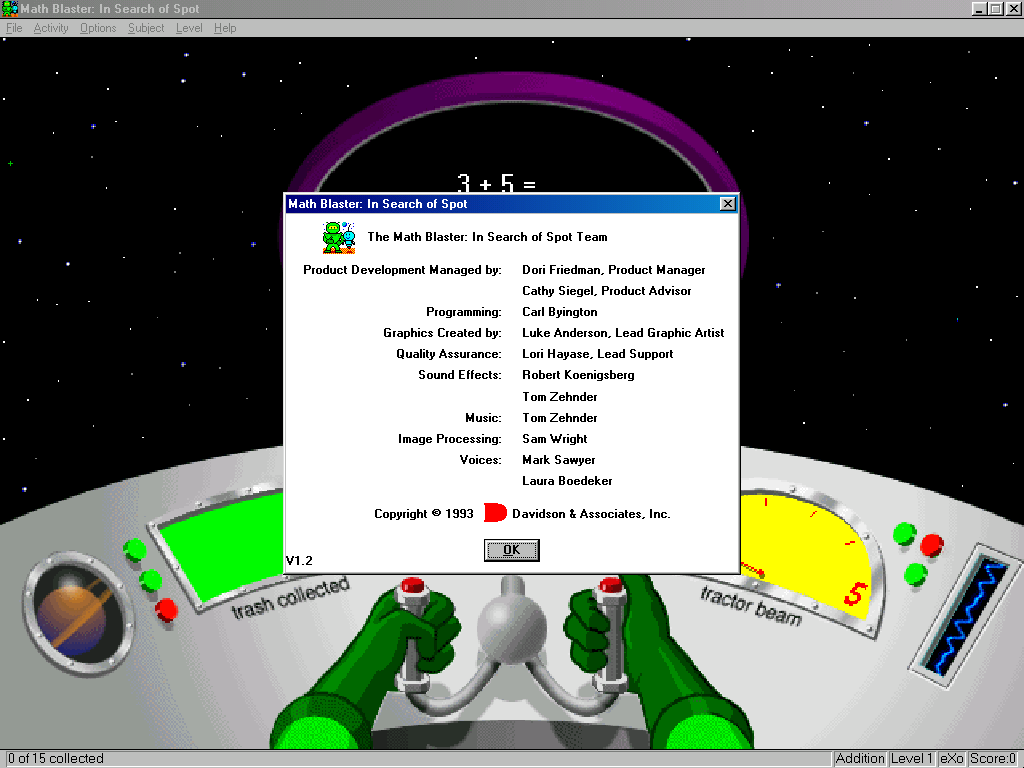Click the '0 of 15 collected' status text
1024x768 pixels.
(x=56, y=758)
